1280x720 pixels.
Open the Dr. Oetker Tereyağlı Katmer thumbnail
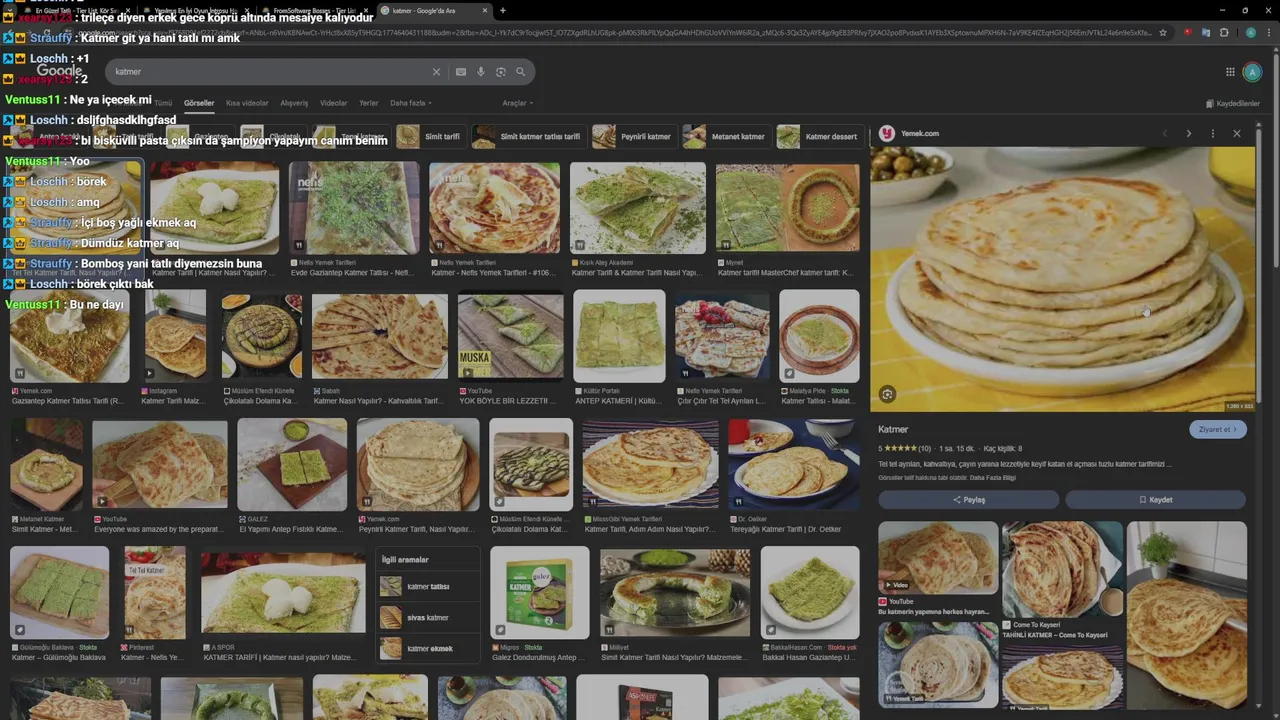coord(793,464)
